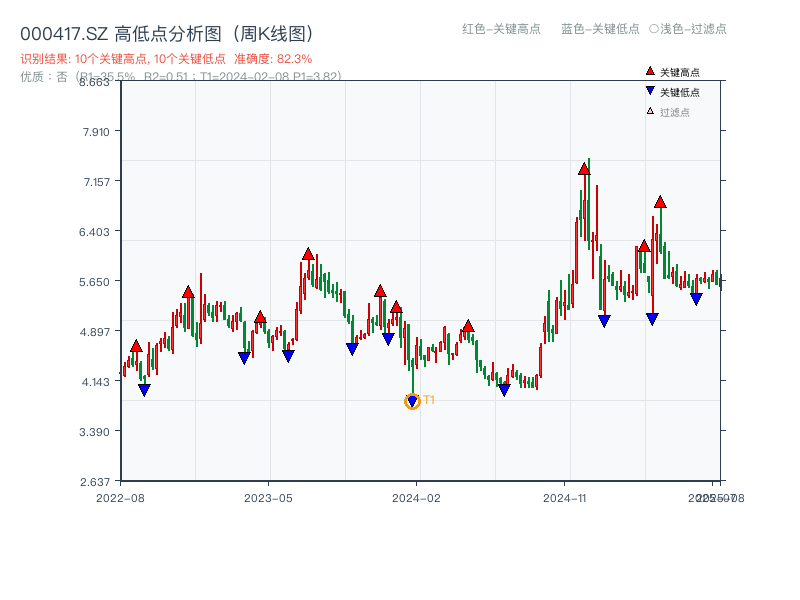Screen dimensions: 800x600
Task: Click the grey 优质：否 info line
Action: [181, 77]
